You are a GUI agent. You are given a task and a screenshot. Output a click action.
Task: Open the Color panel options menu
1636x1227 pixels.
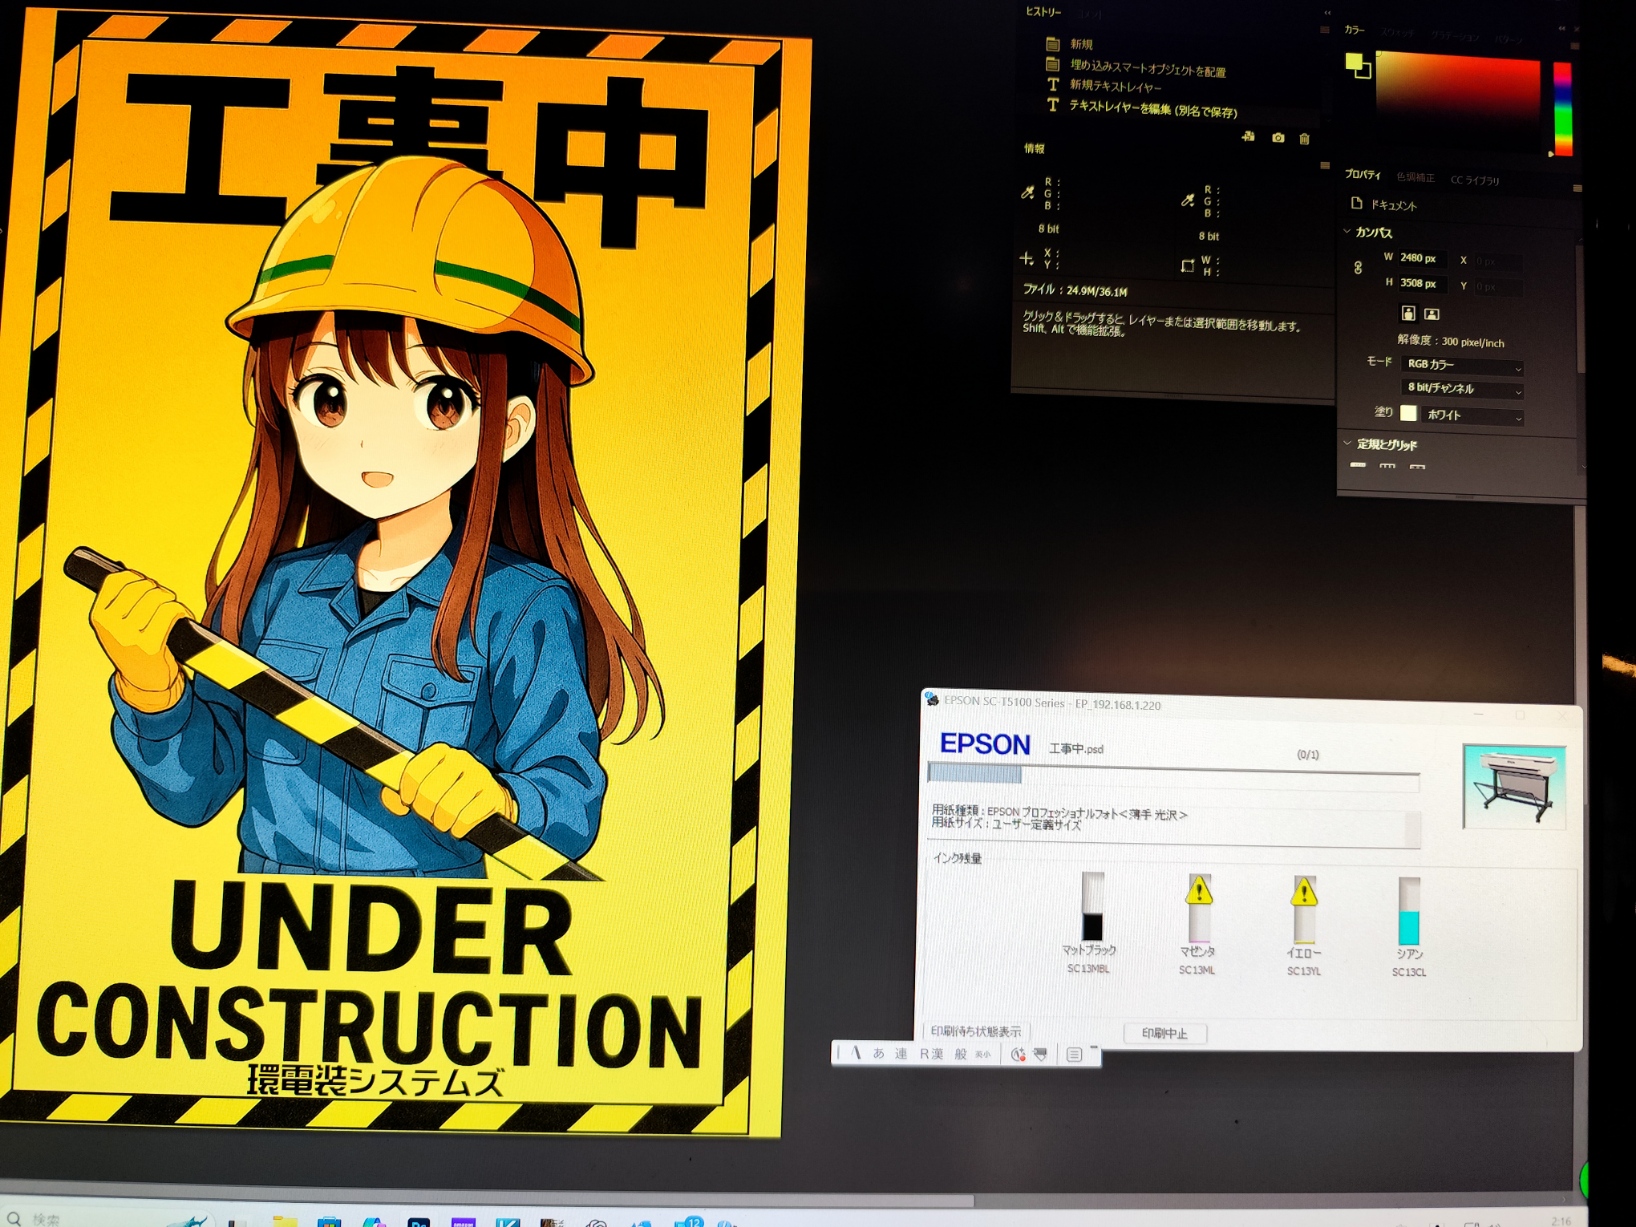pos(1575,46)
